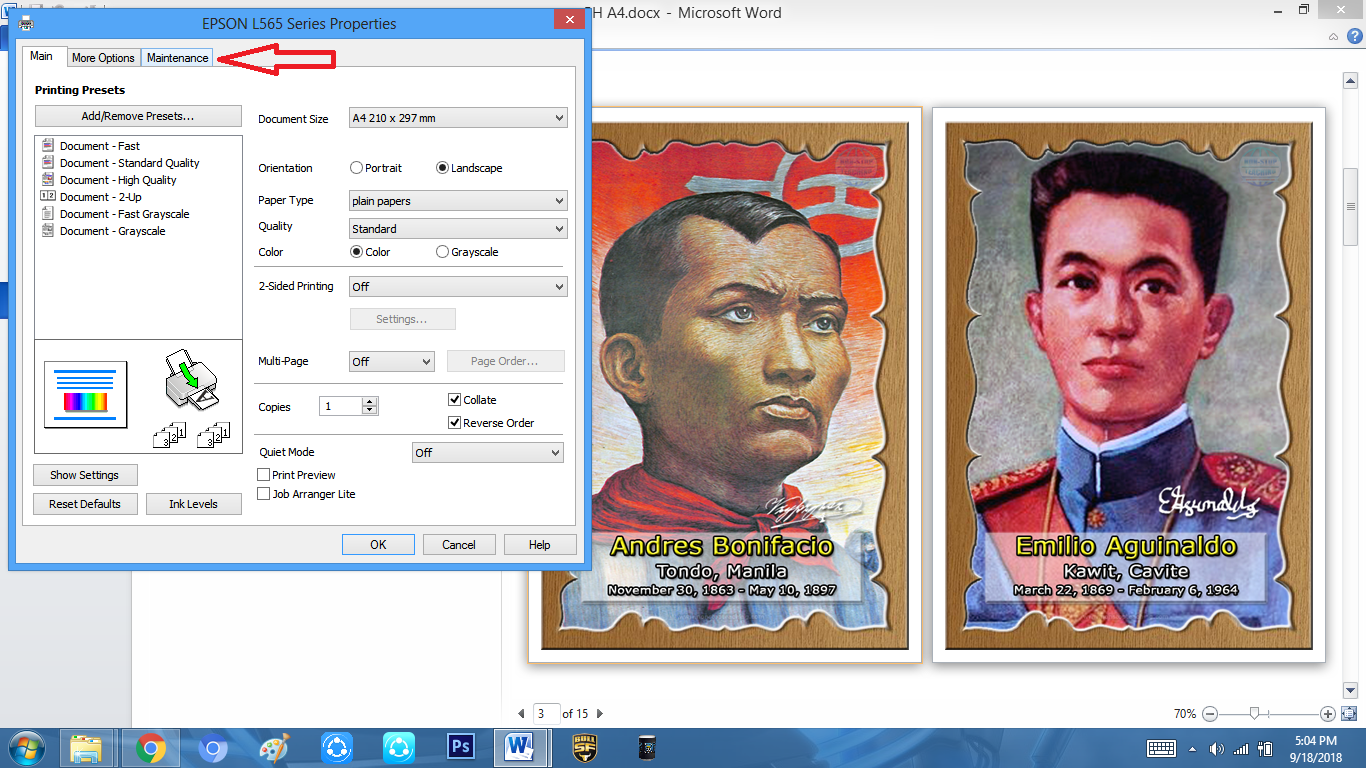This screenshot has height=768, width=1366.
Task: Click the Show Settings button
Action: [85, 475]
